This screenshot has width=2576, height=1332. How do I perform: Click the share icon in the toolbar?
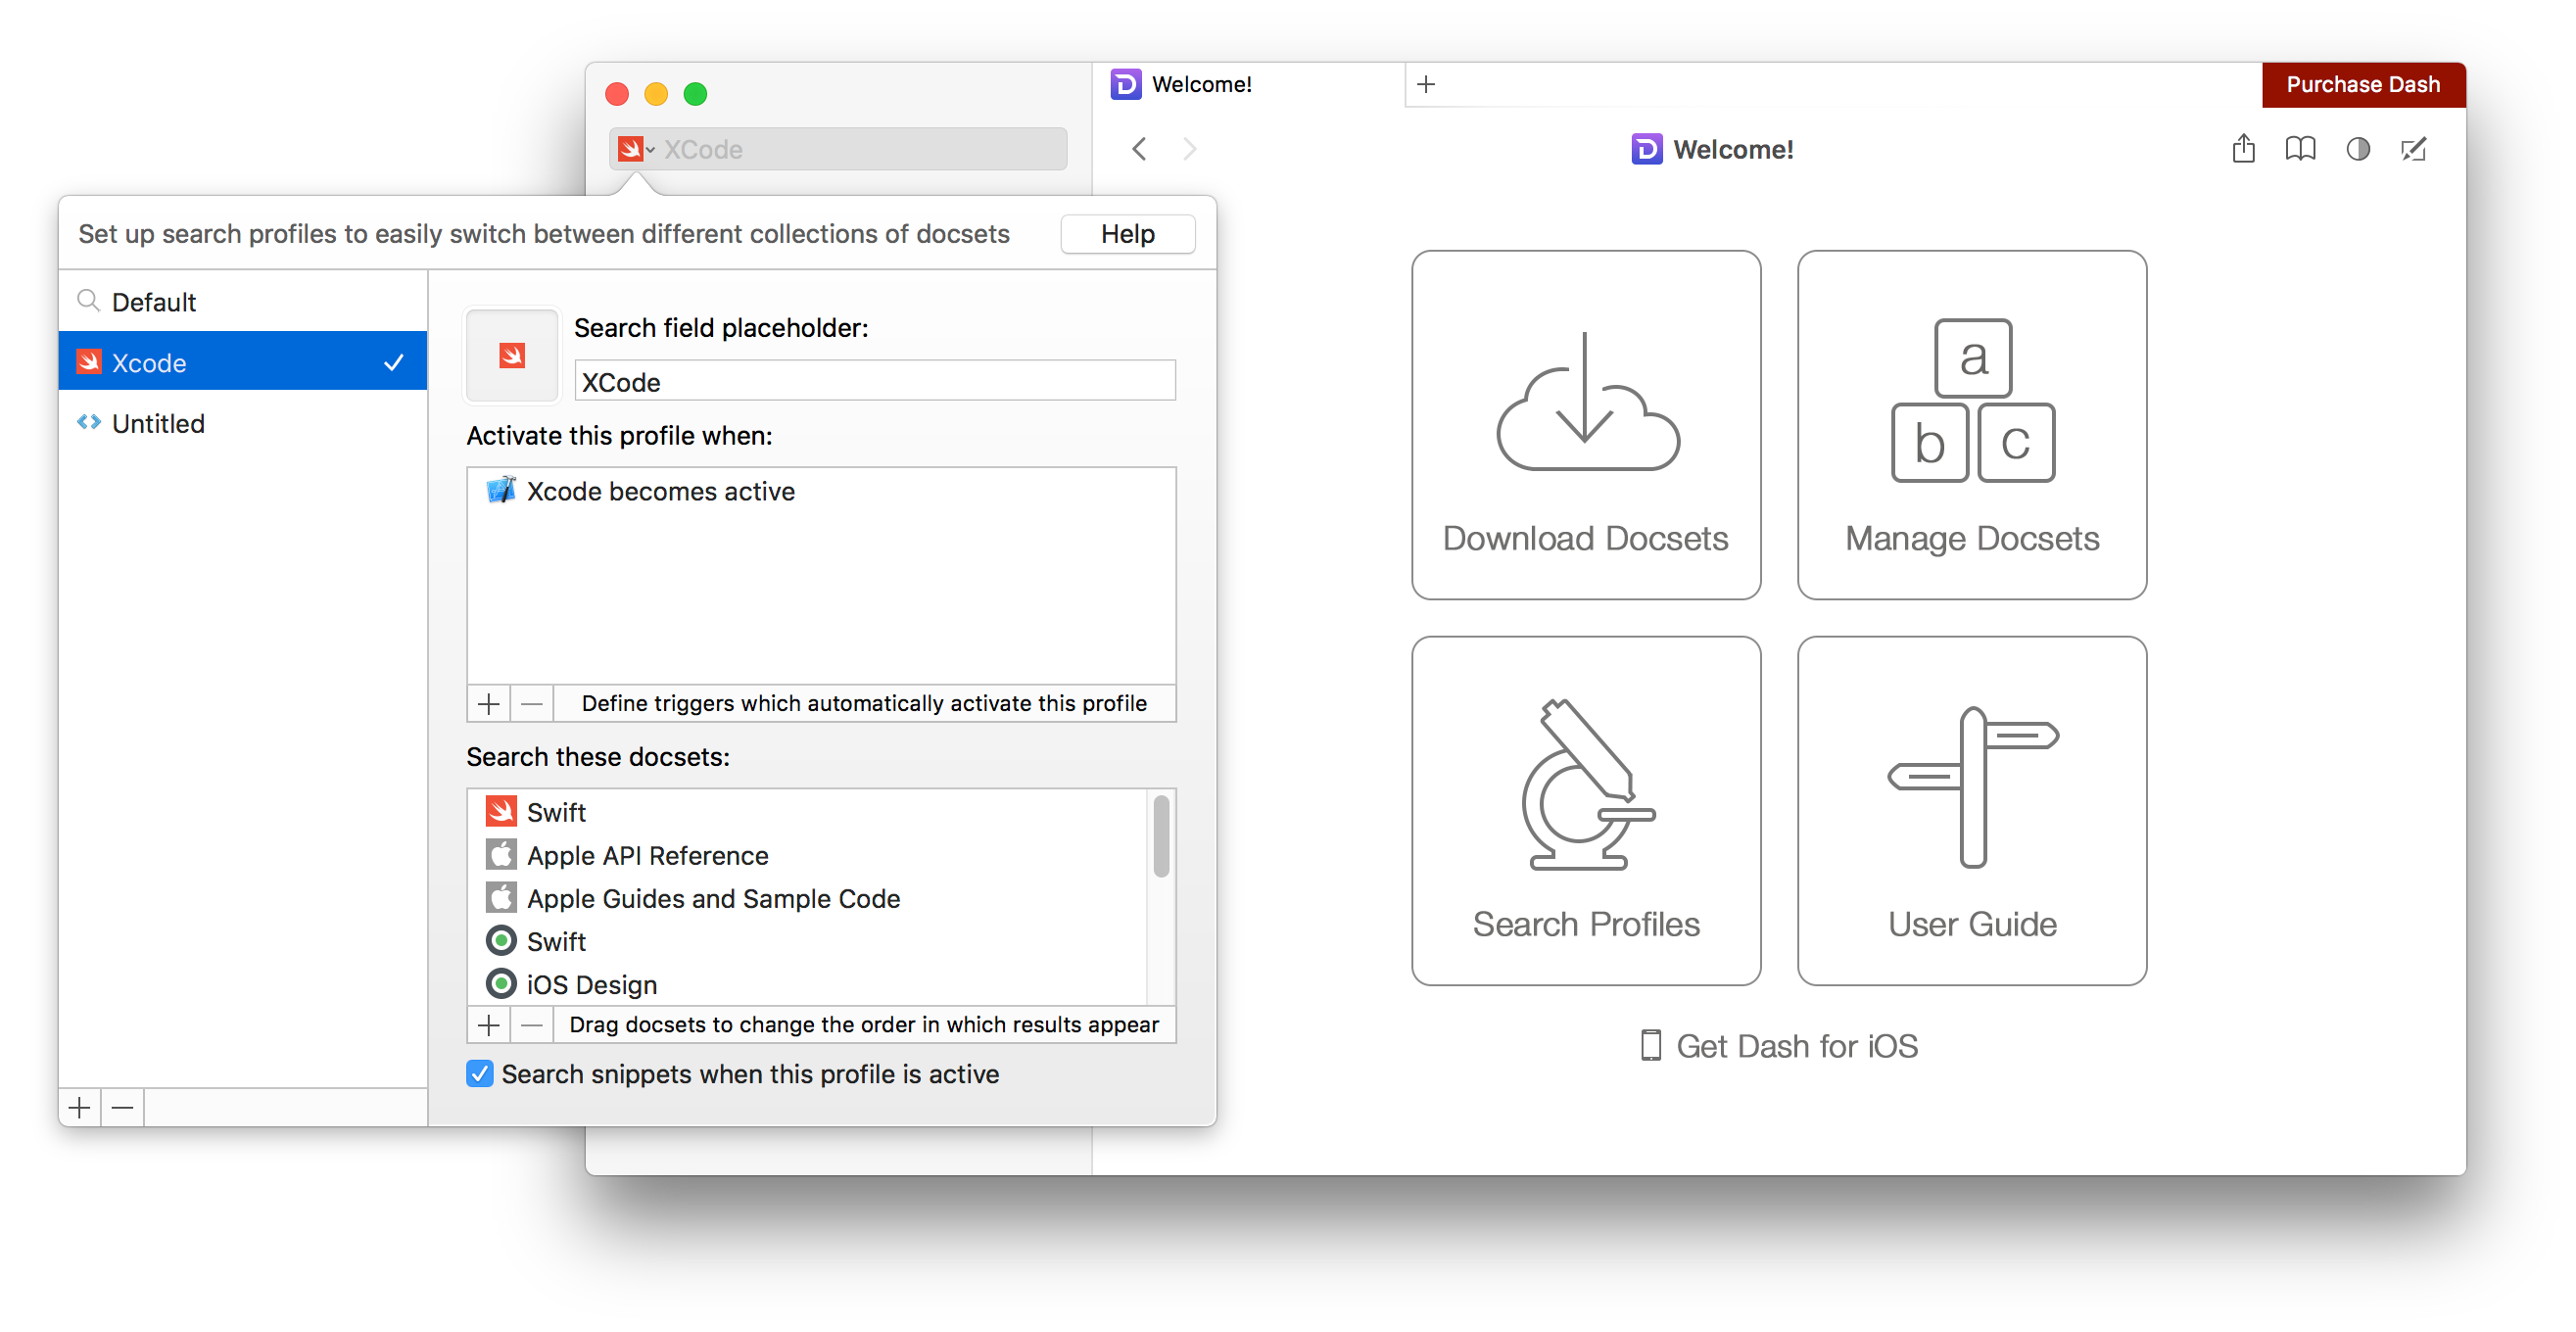click(2243, 148)
